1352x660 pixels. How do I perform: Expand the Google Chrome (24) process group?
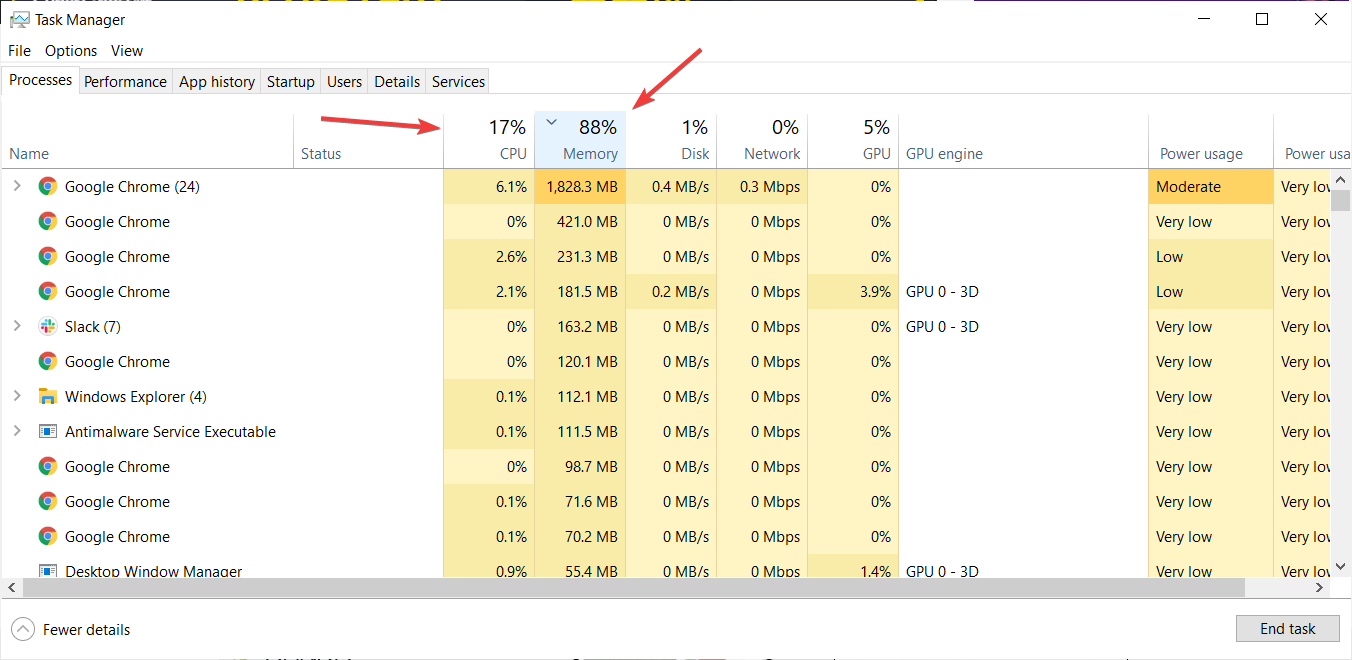[x=16, y=186]
